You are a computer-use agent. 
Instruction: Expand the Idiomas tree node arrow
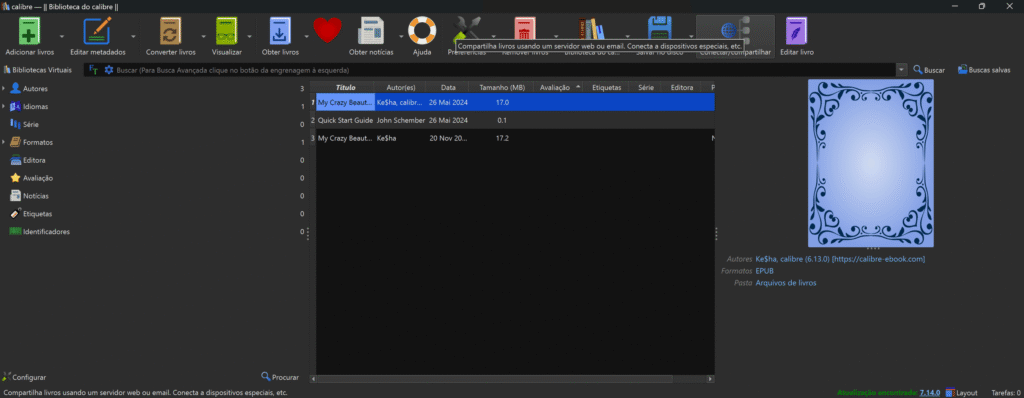(x=4, y=107)
